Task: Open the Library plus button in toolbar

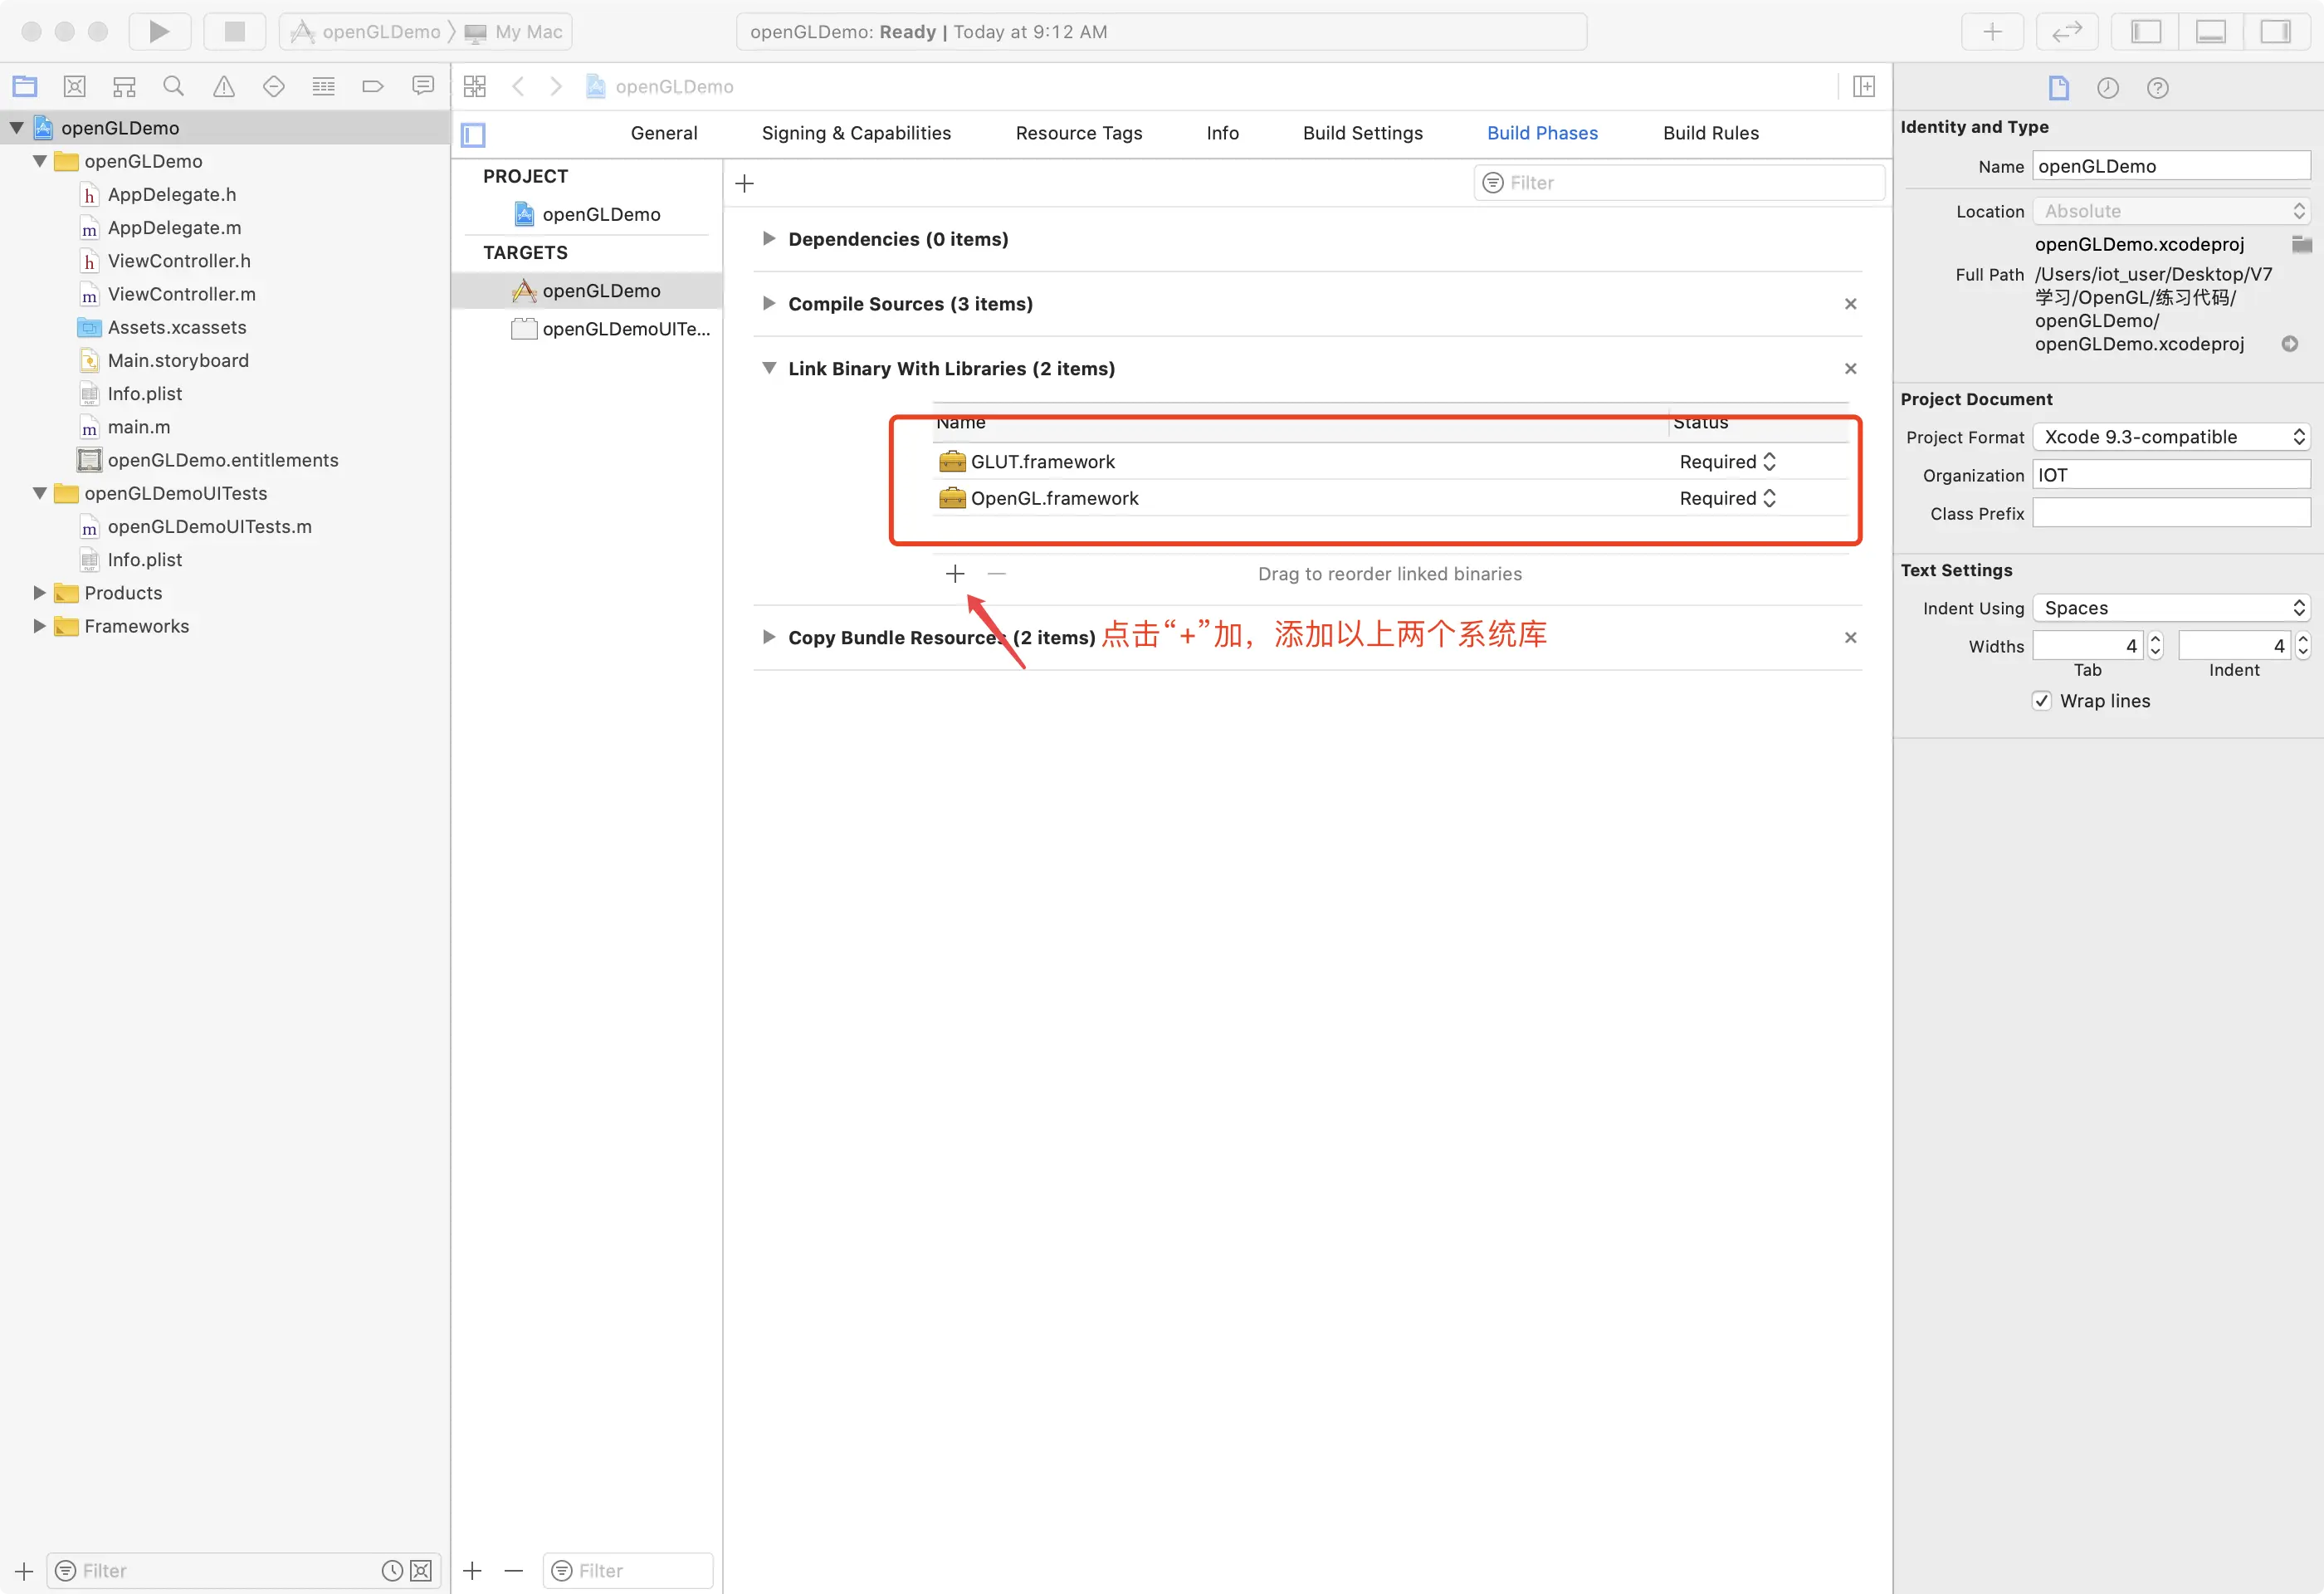Action: [x=1992, y=32]
